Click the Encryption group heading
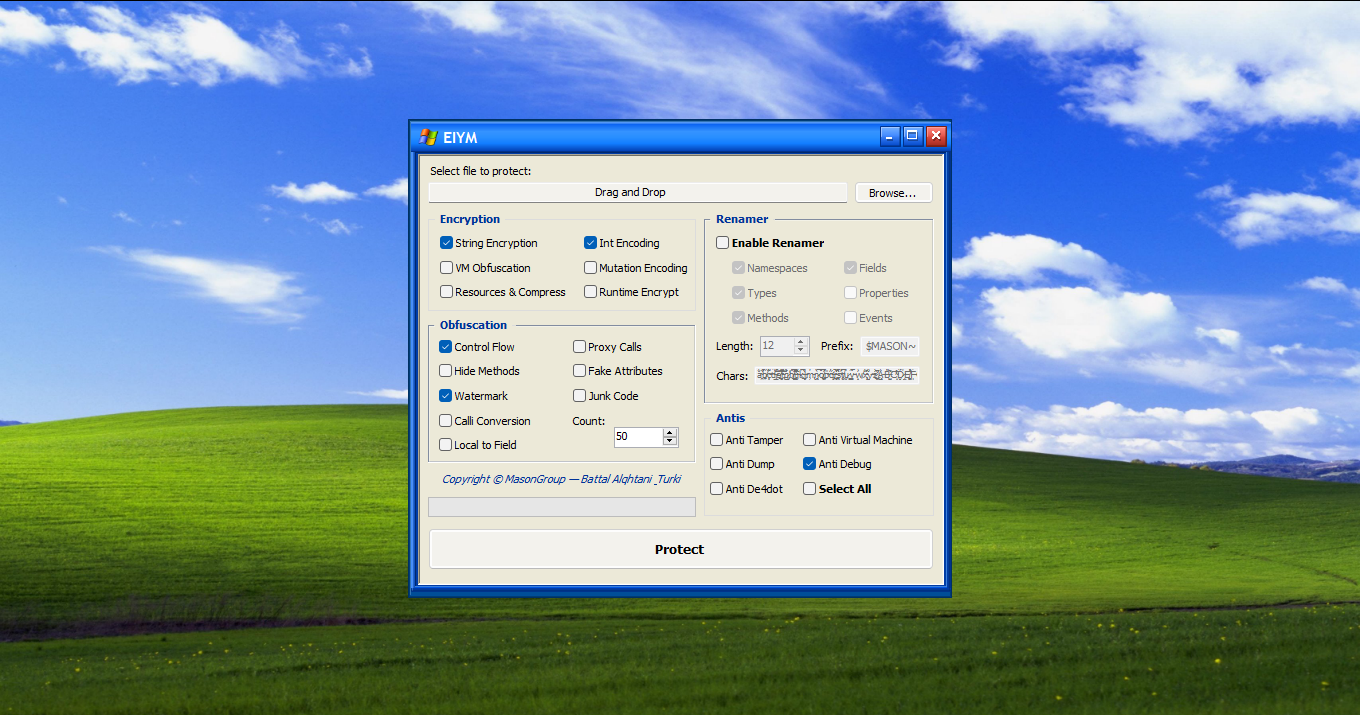The image size is (1360, 715). (470, 219)
